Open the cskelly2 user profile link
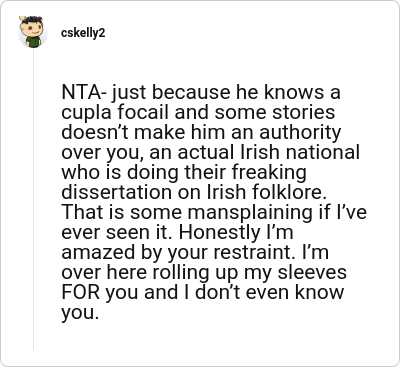 tap(83, 33)
